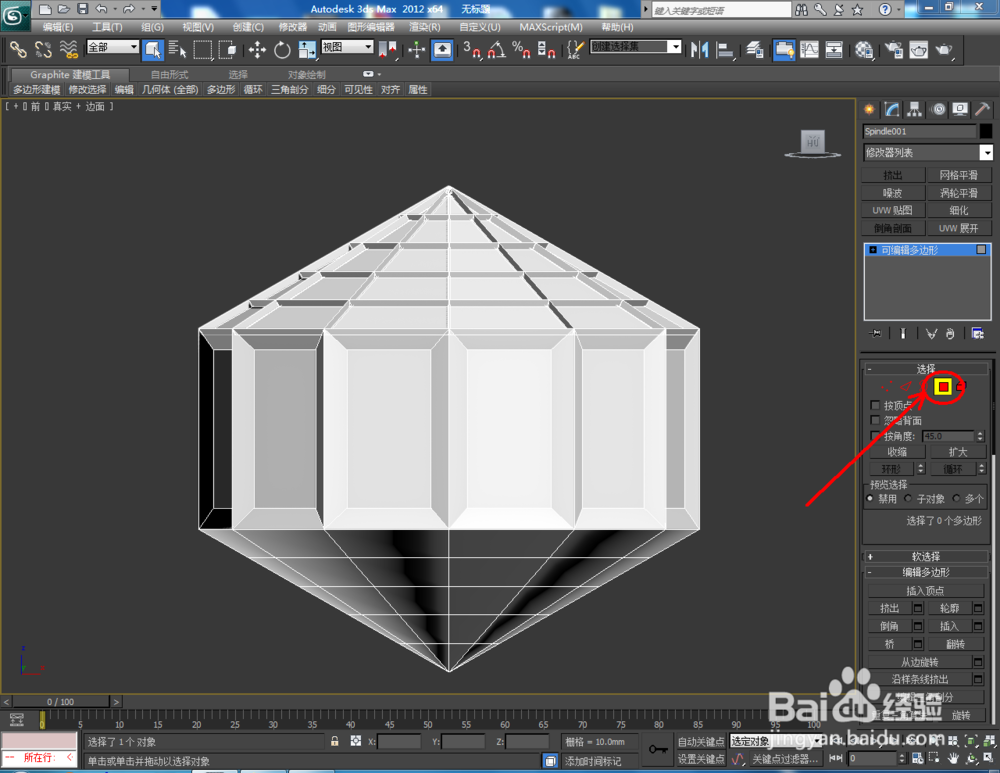Select Polygon sub-object level icon

point(944,386)
